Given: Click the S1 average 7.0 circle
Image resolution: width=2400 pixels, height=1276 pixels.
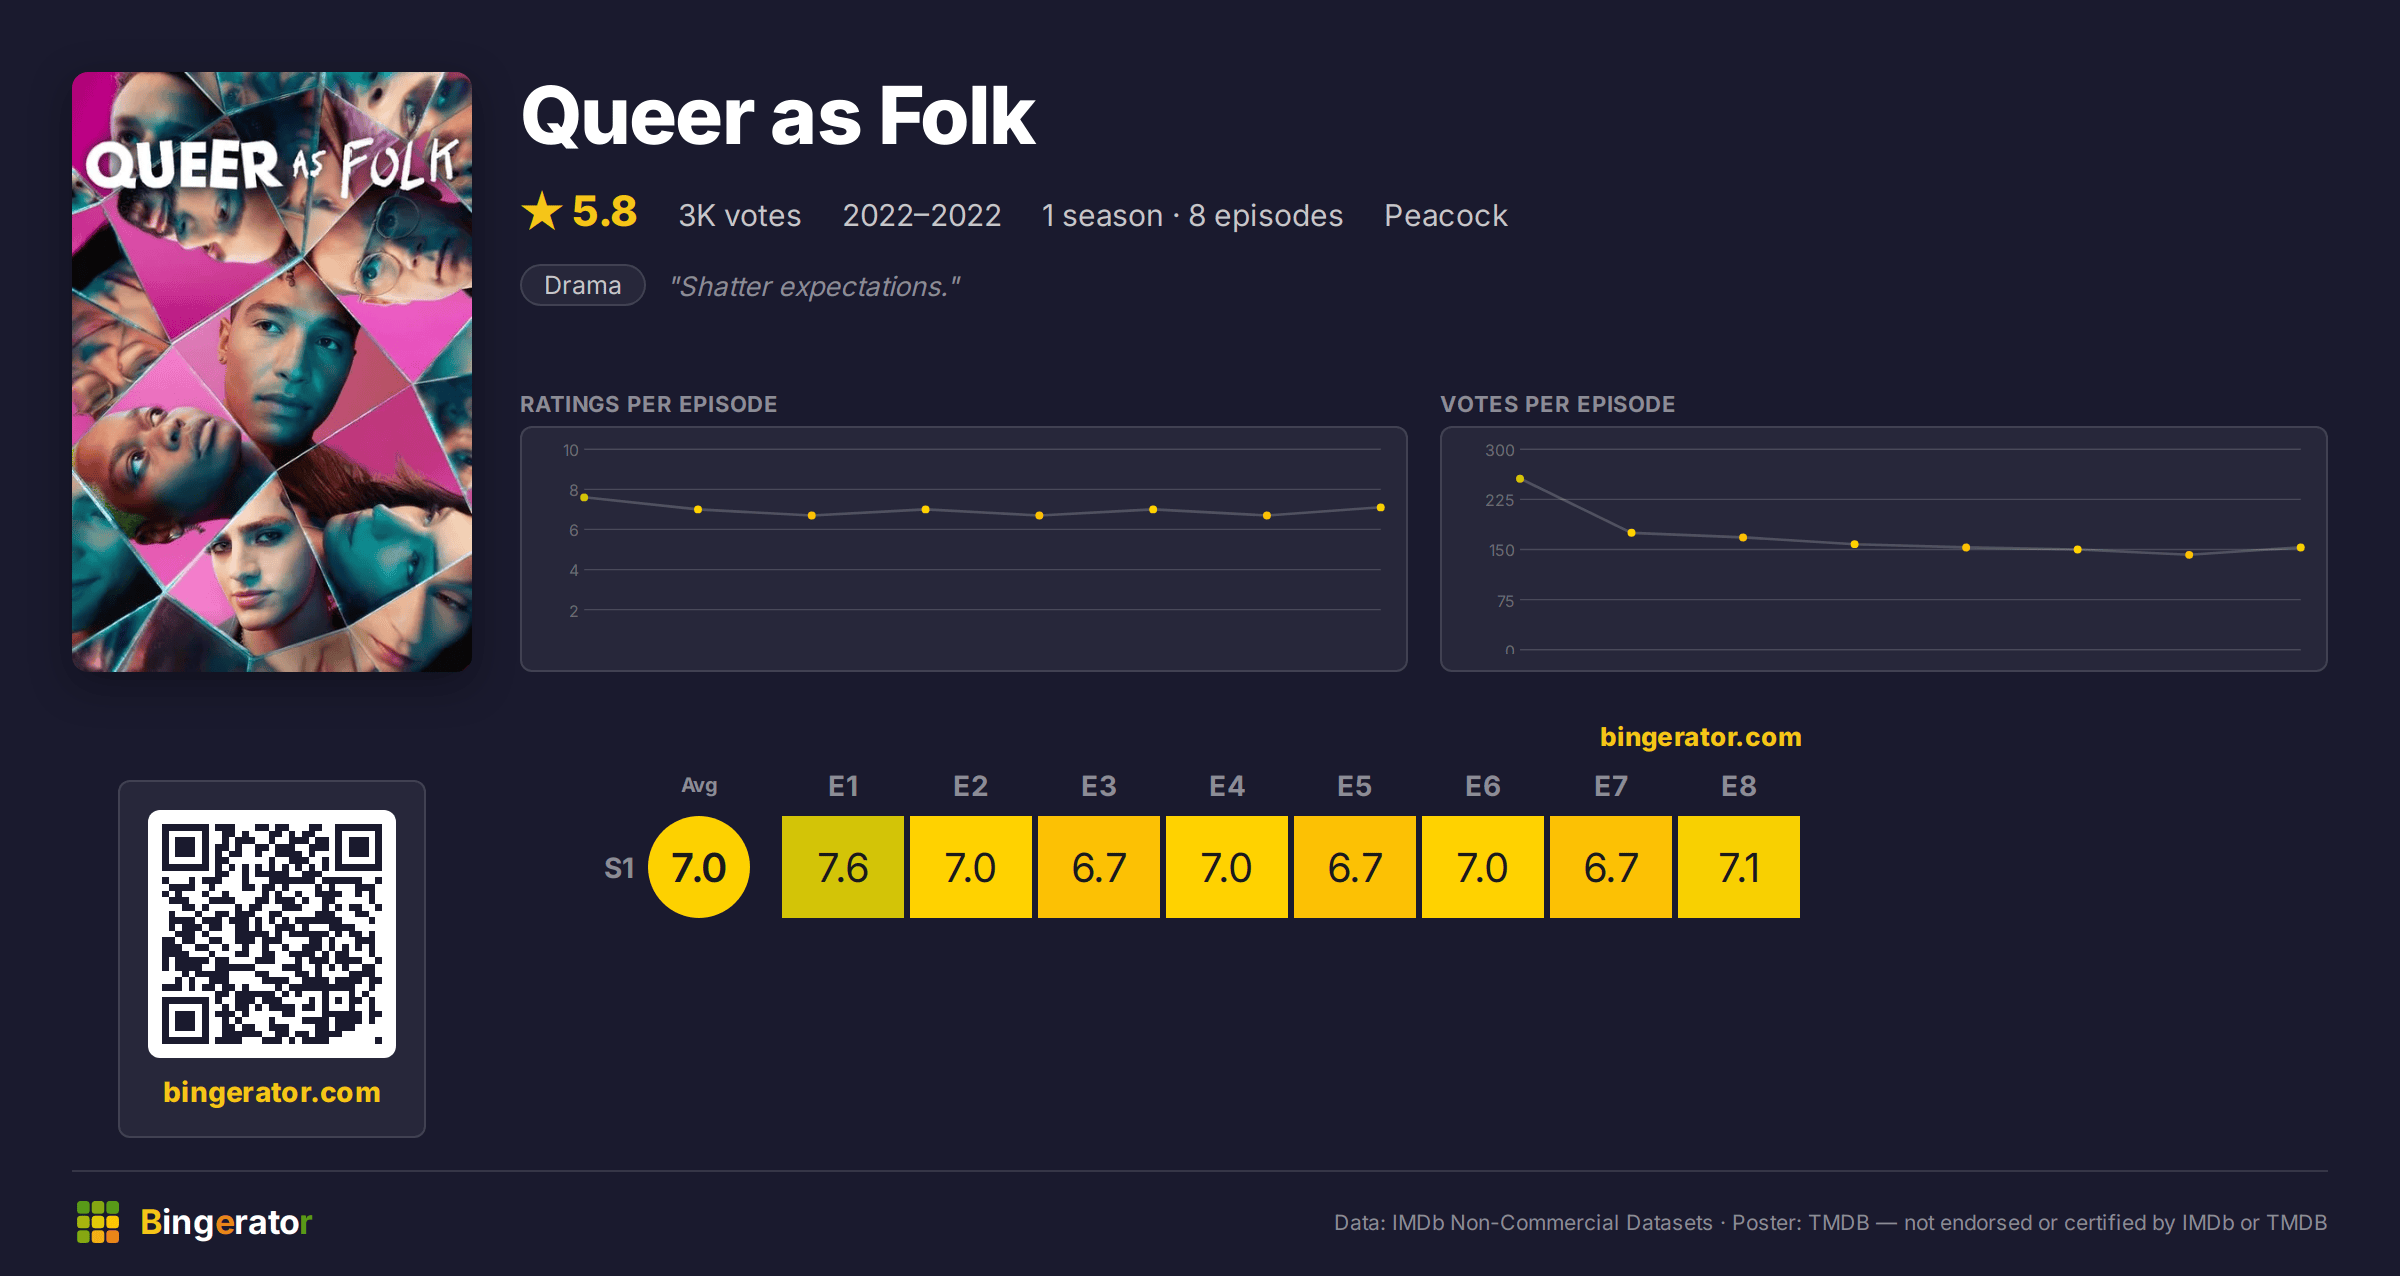Looking at the screenshot, I should (699, 867).
